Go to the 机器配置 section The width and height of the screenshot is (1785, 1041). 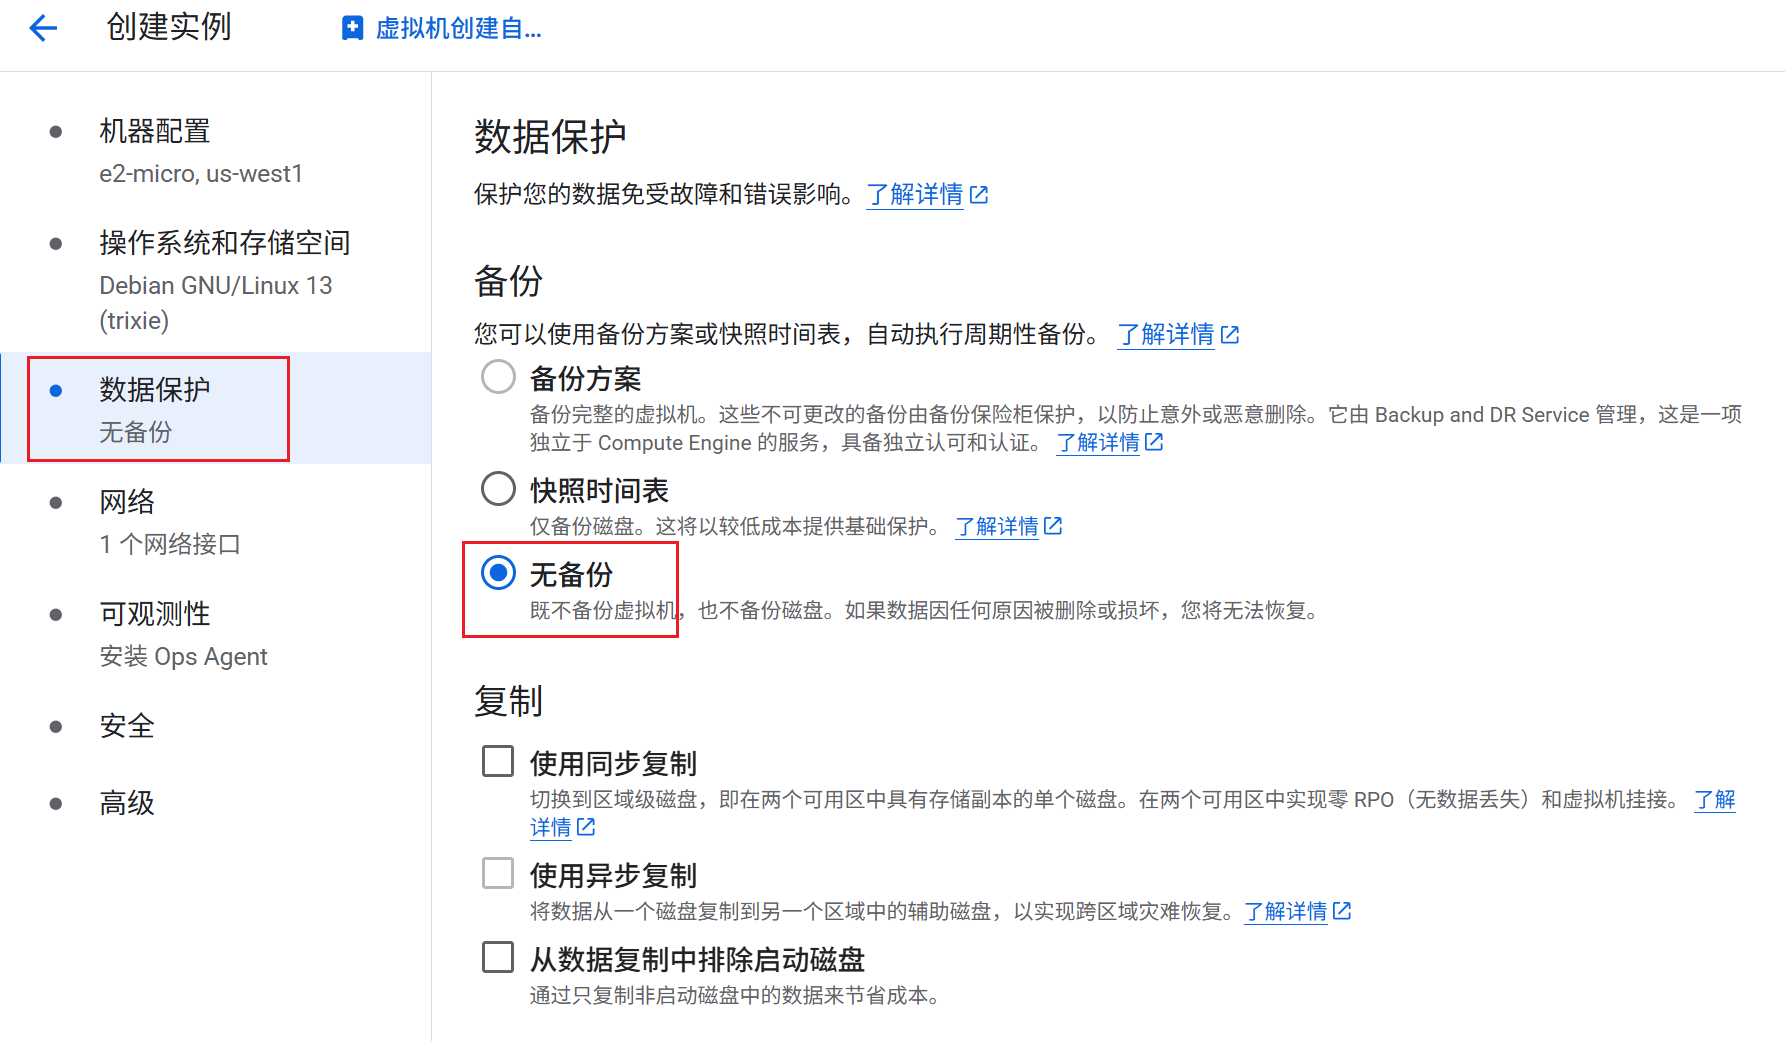155,132
